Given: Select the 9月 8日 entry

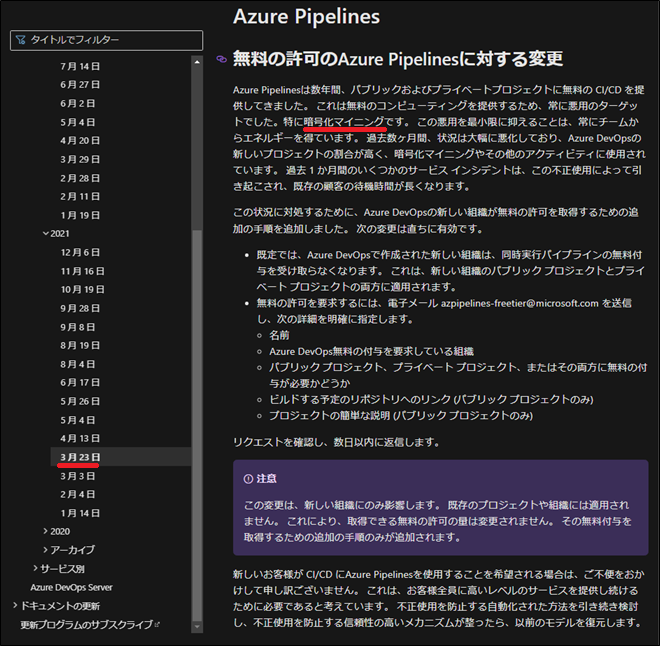Looking at the screenshot, I should tap(77, 327).
